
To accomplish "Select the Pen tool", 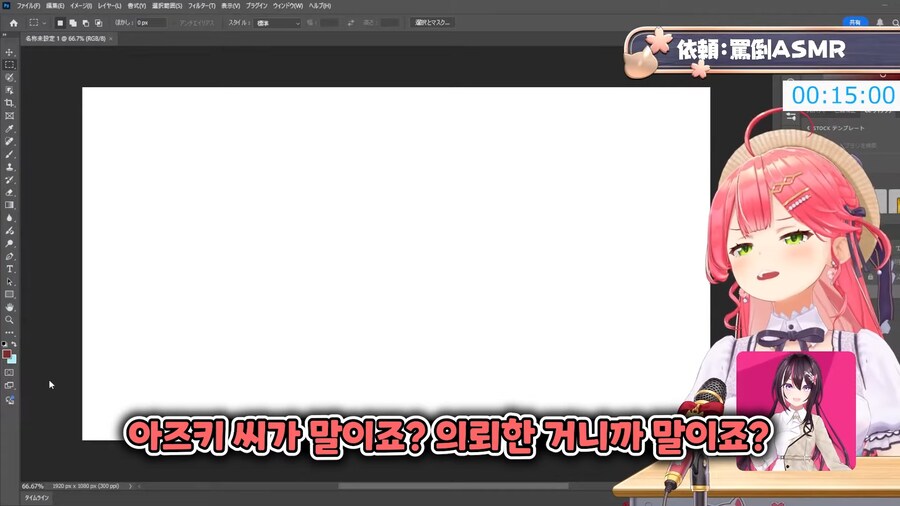I will pyautogui.click(x=9, y=256).
